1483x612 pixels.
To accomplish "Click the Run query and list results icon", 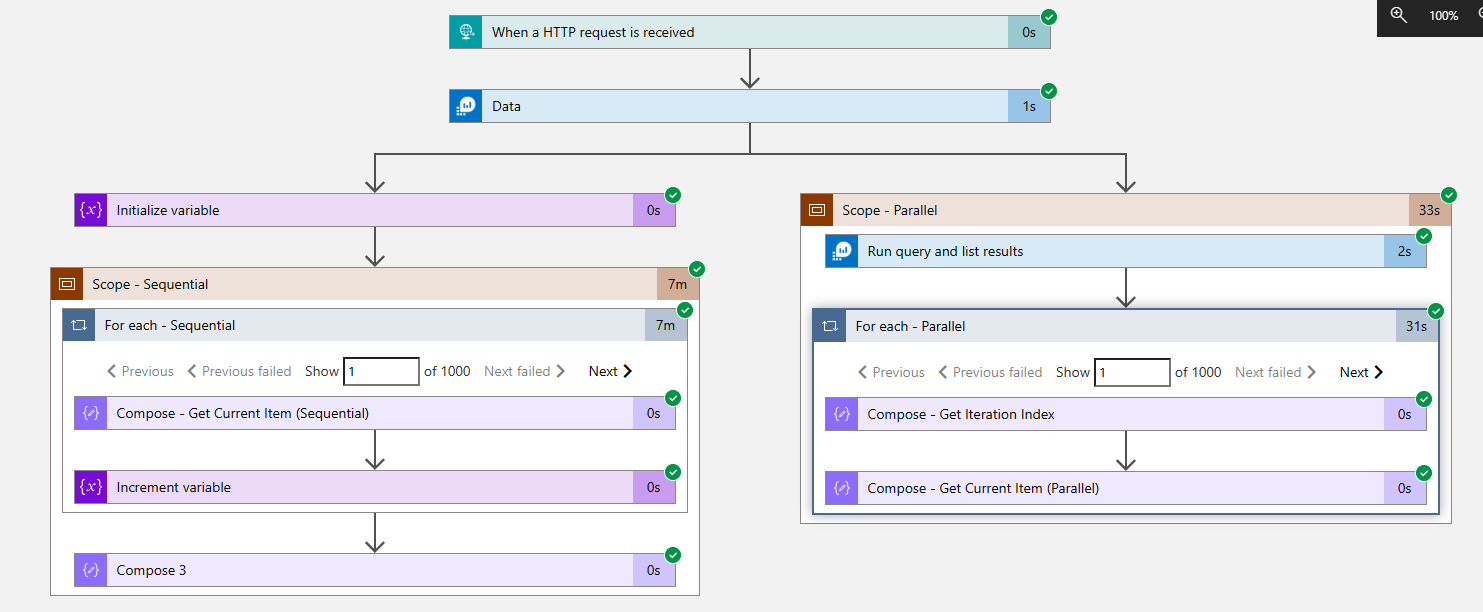I will 842,251.
